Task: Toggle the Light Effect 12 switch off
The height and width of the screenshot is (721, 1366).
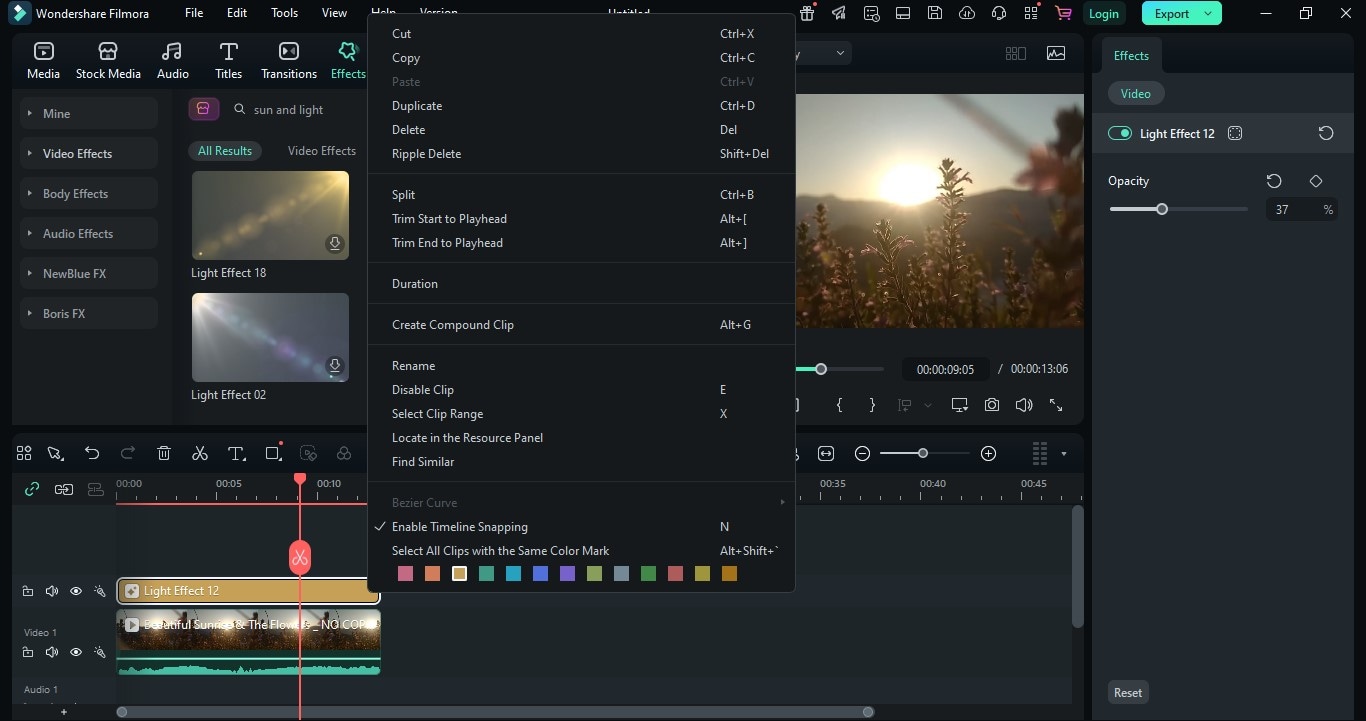Action: (x=1120, y=133)
